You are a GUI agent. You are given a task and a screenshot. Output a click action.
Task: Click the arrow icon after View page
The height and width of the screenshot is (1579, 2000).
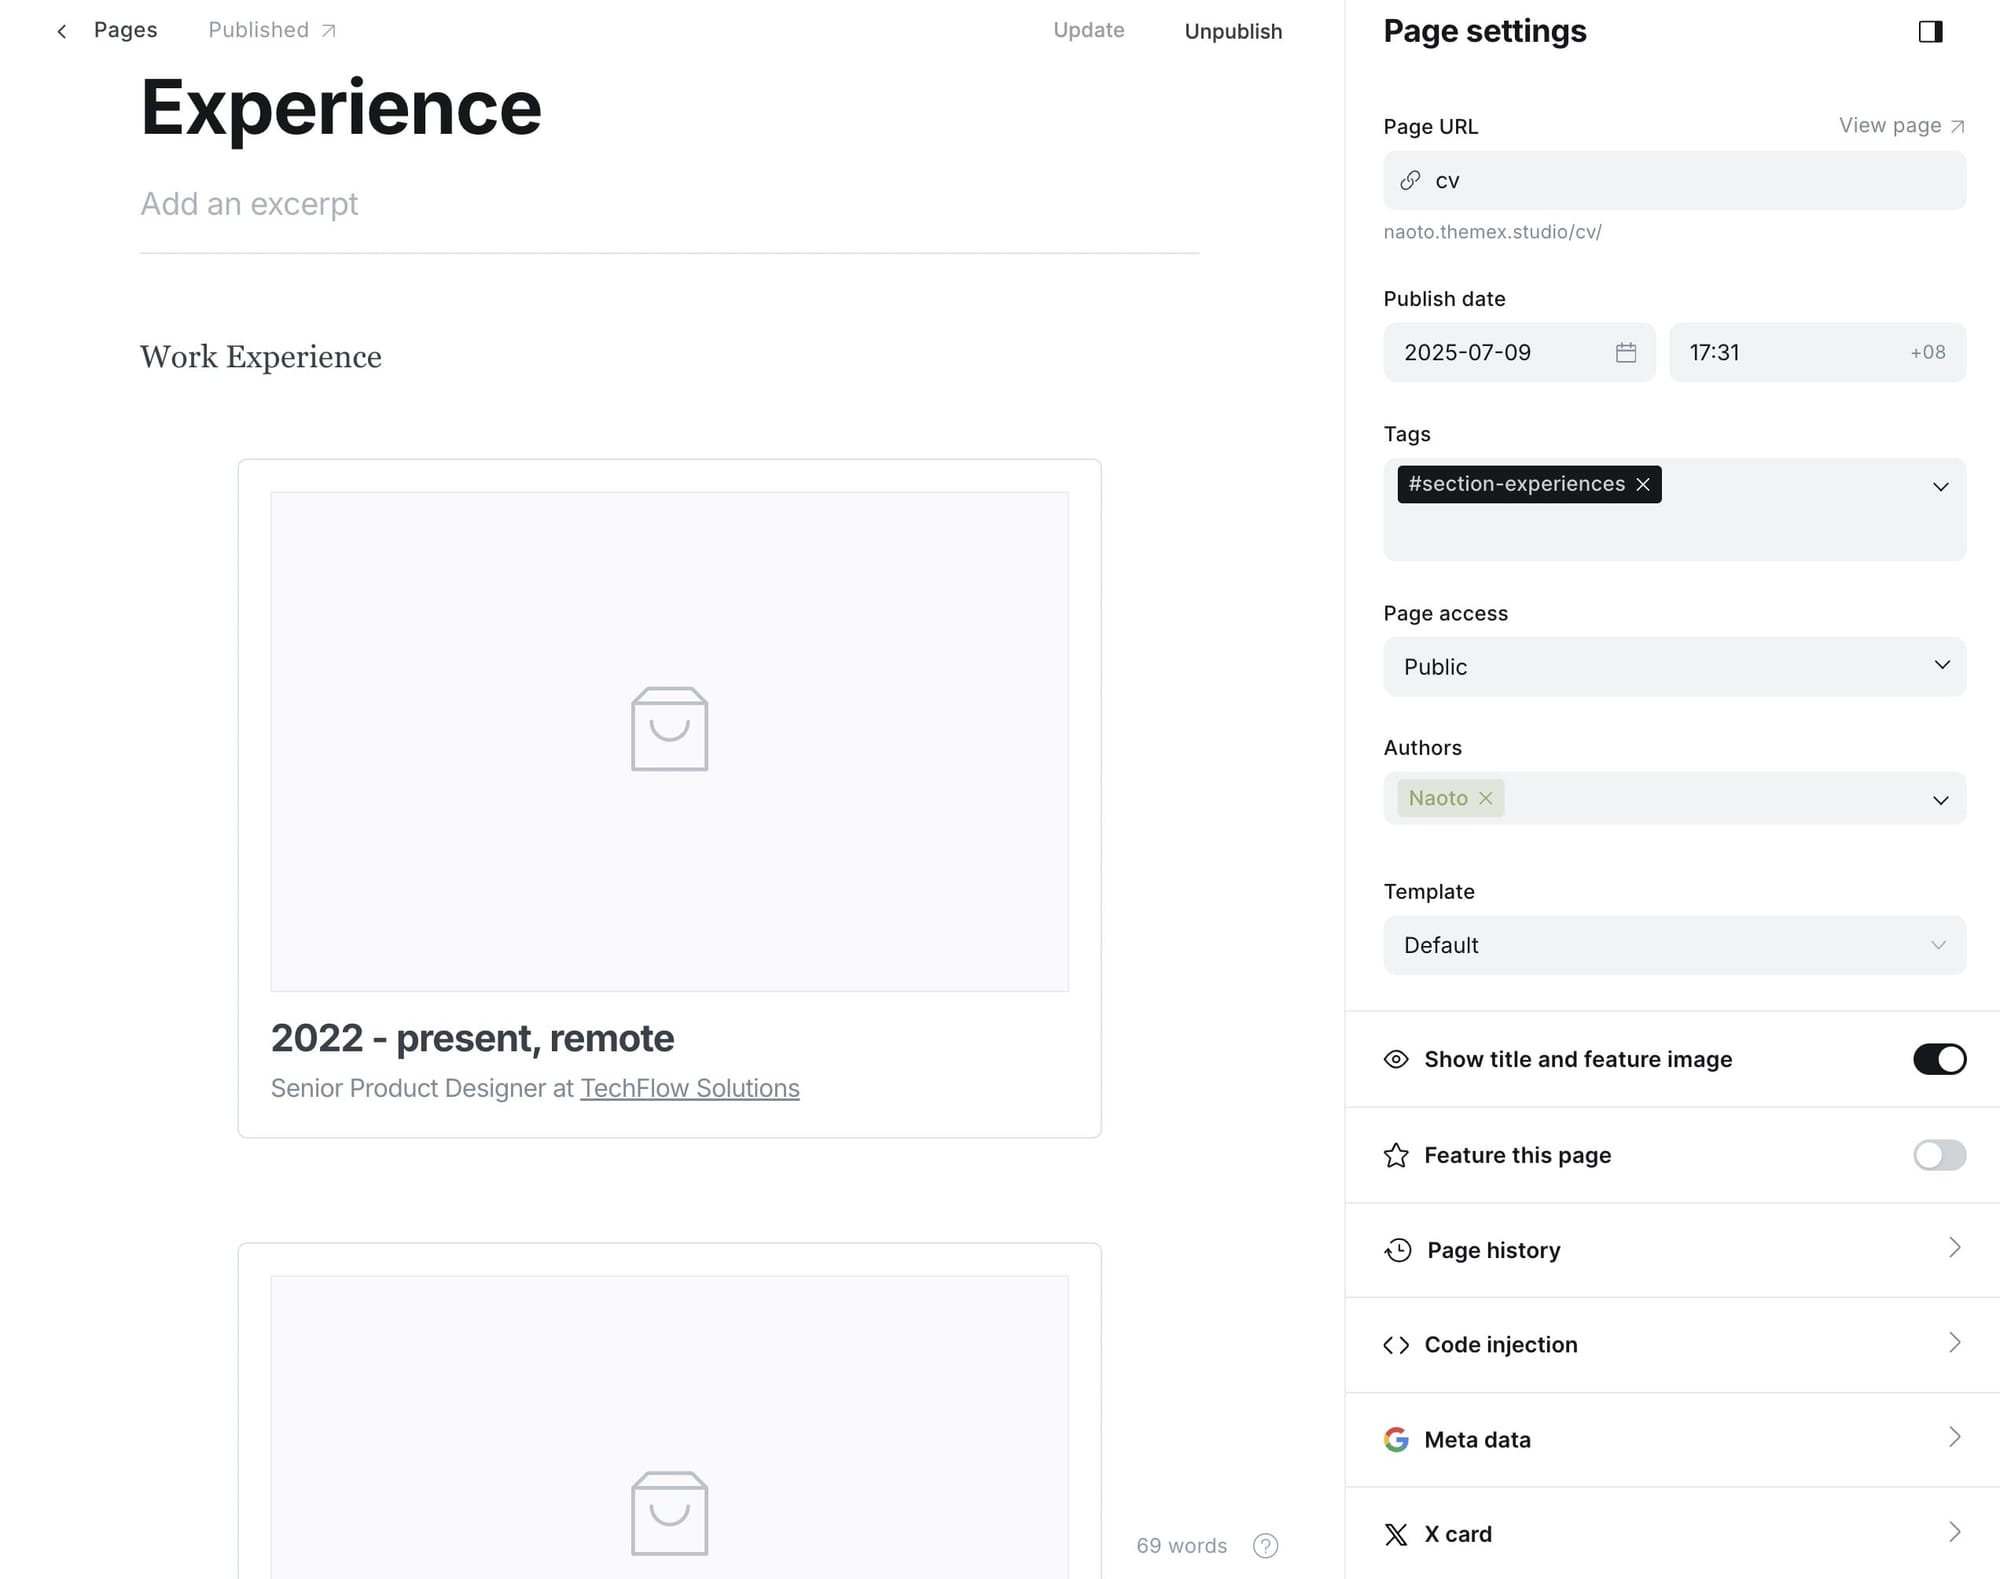(1958, 126)
